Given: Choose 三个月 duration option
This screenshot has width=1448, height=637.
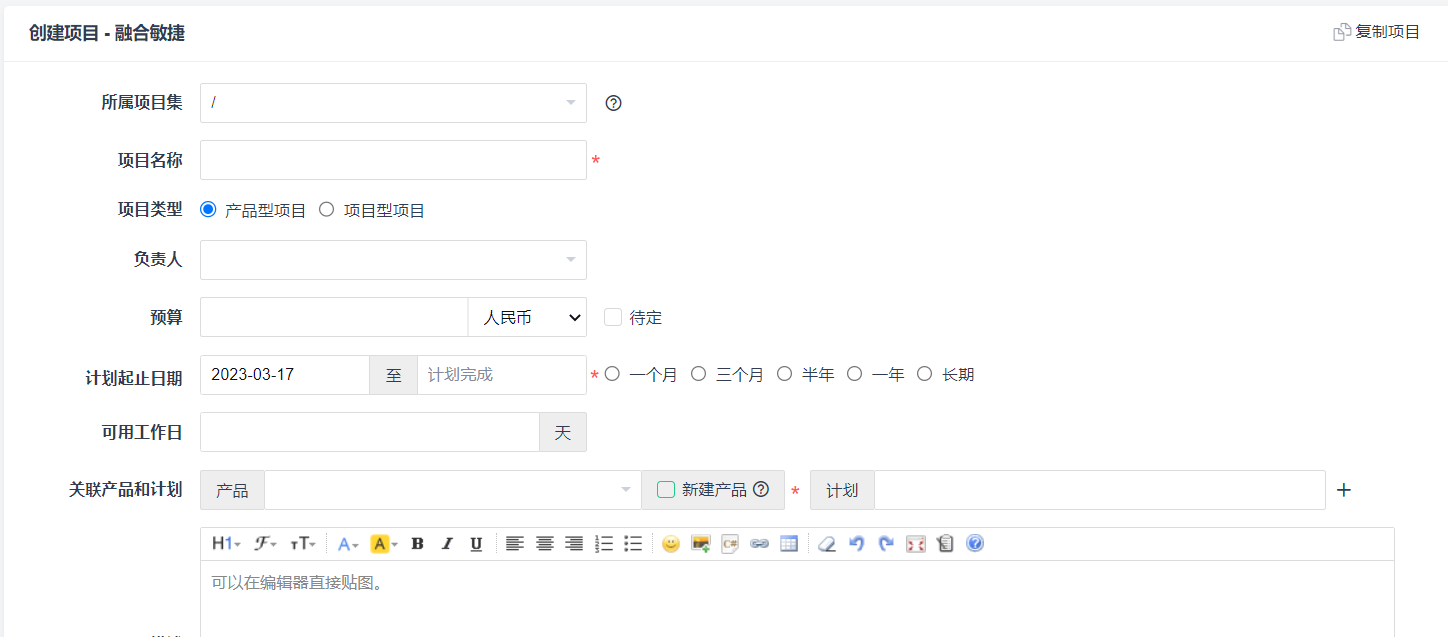Looking at the screenshot, I should pyautogui.click(x=699, y=374).
